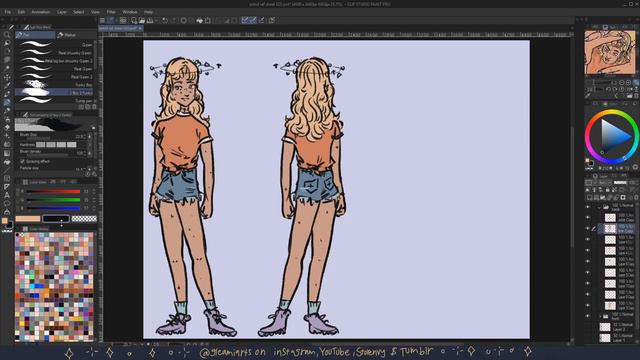Adjust the green G color slider
The width and height of the screenshot is (640, 360).
coord(53,200)
